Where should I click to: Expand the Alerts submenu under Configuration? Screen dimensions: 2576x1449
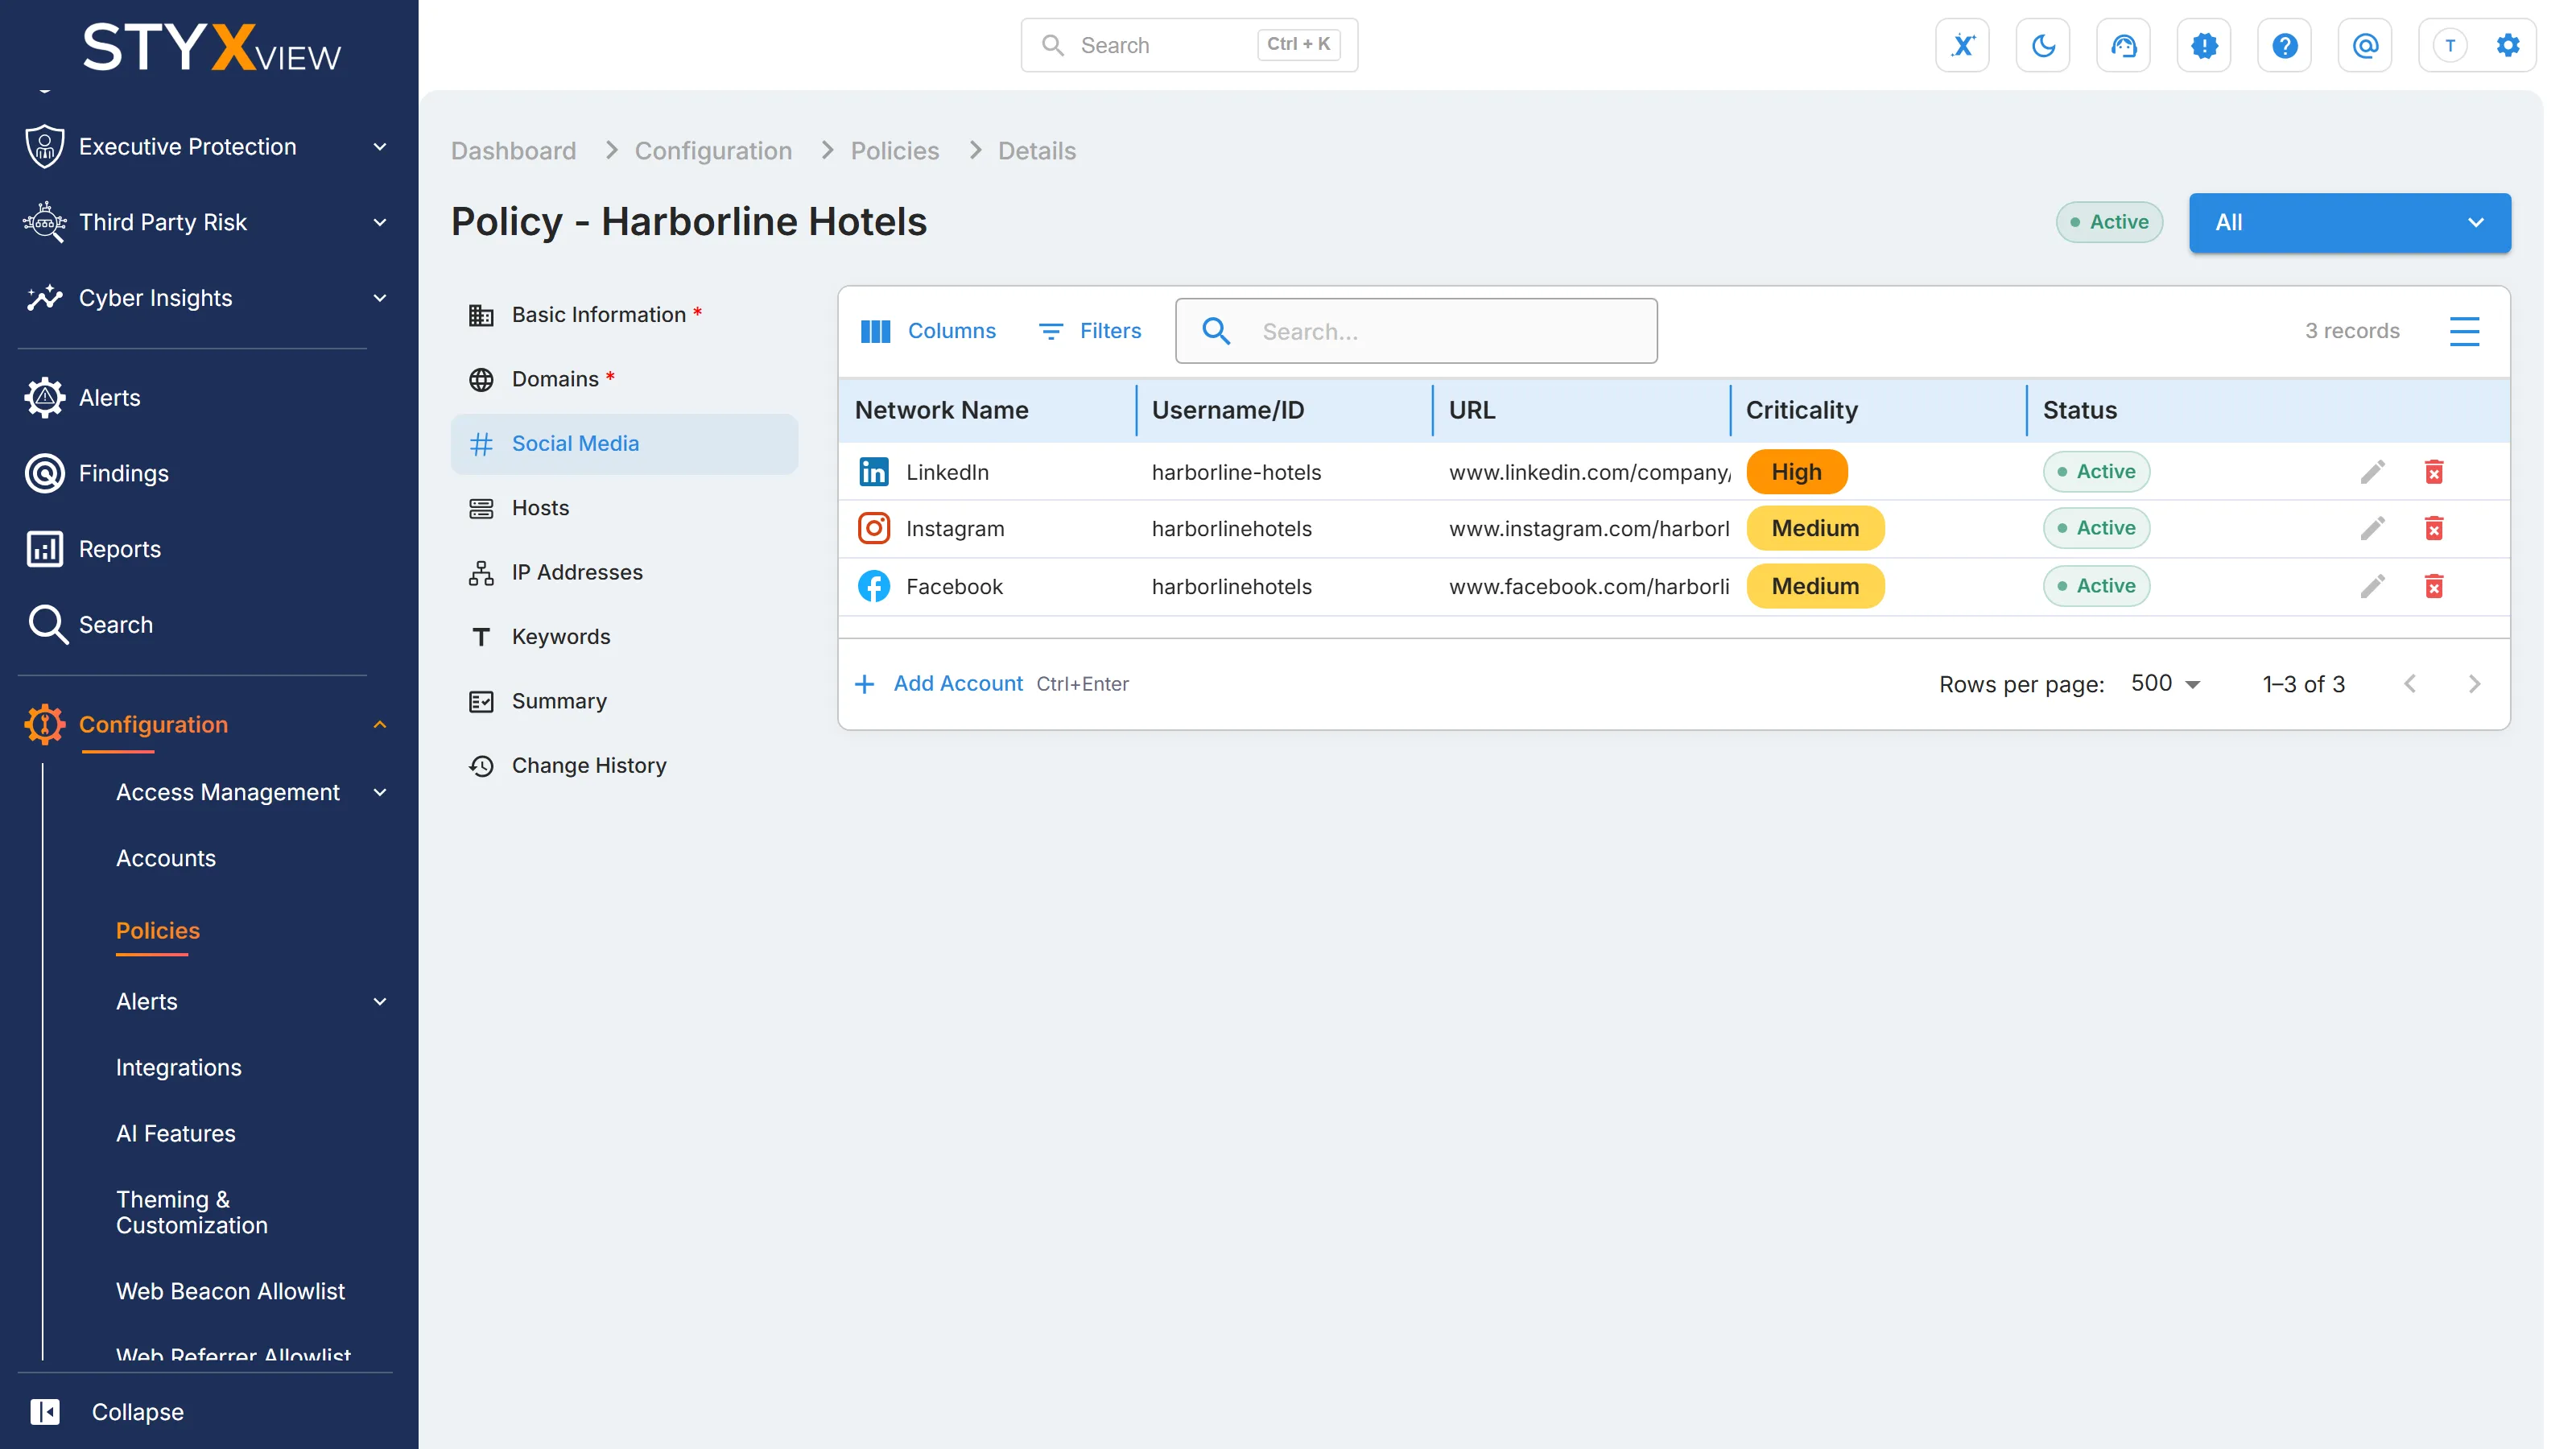(x=250, y=1001)
